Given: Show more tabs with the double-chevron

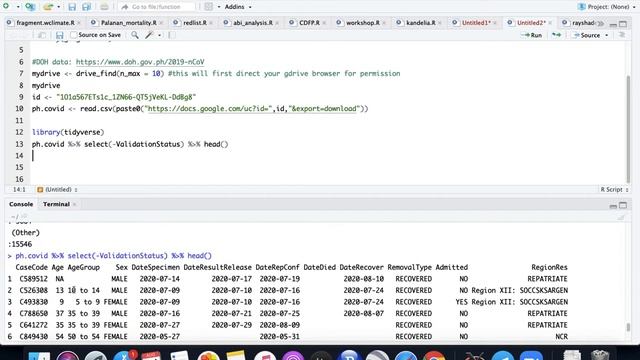Looking at the screenshot, I should pyautogui.click(x=600, y=23).
